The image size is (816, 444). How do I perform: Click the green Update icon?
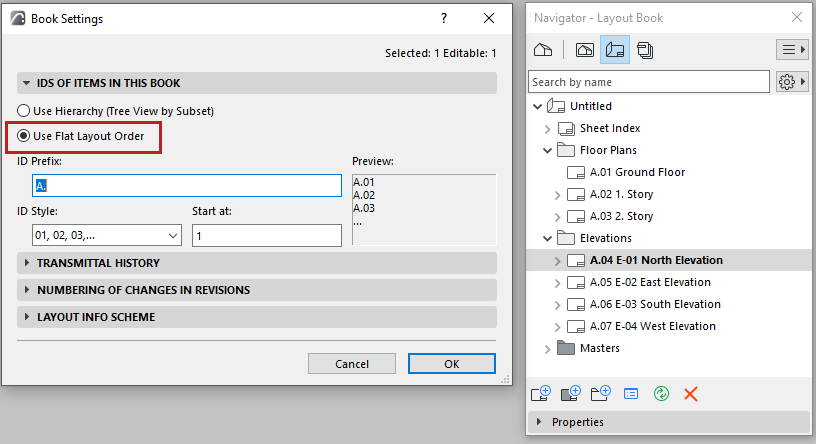[x=661, y=393]
